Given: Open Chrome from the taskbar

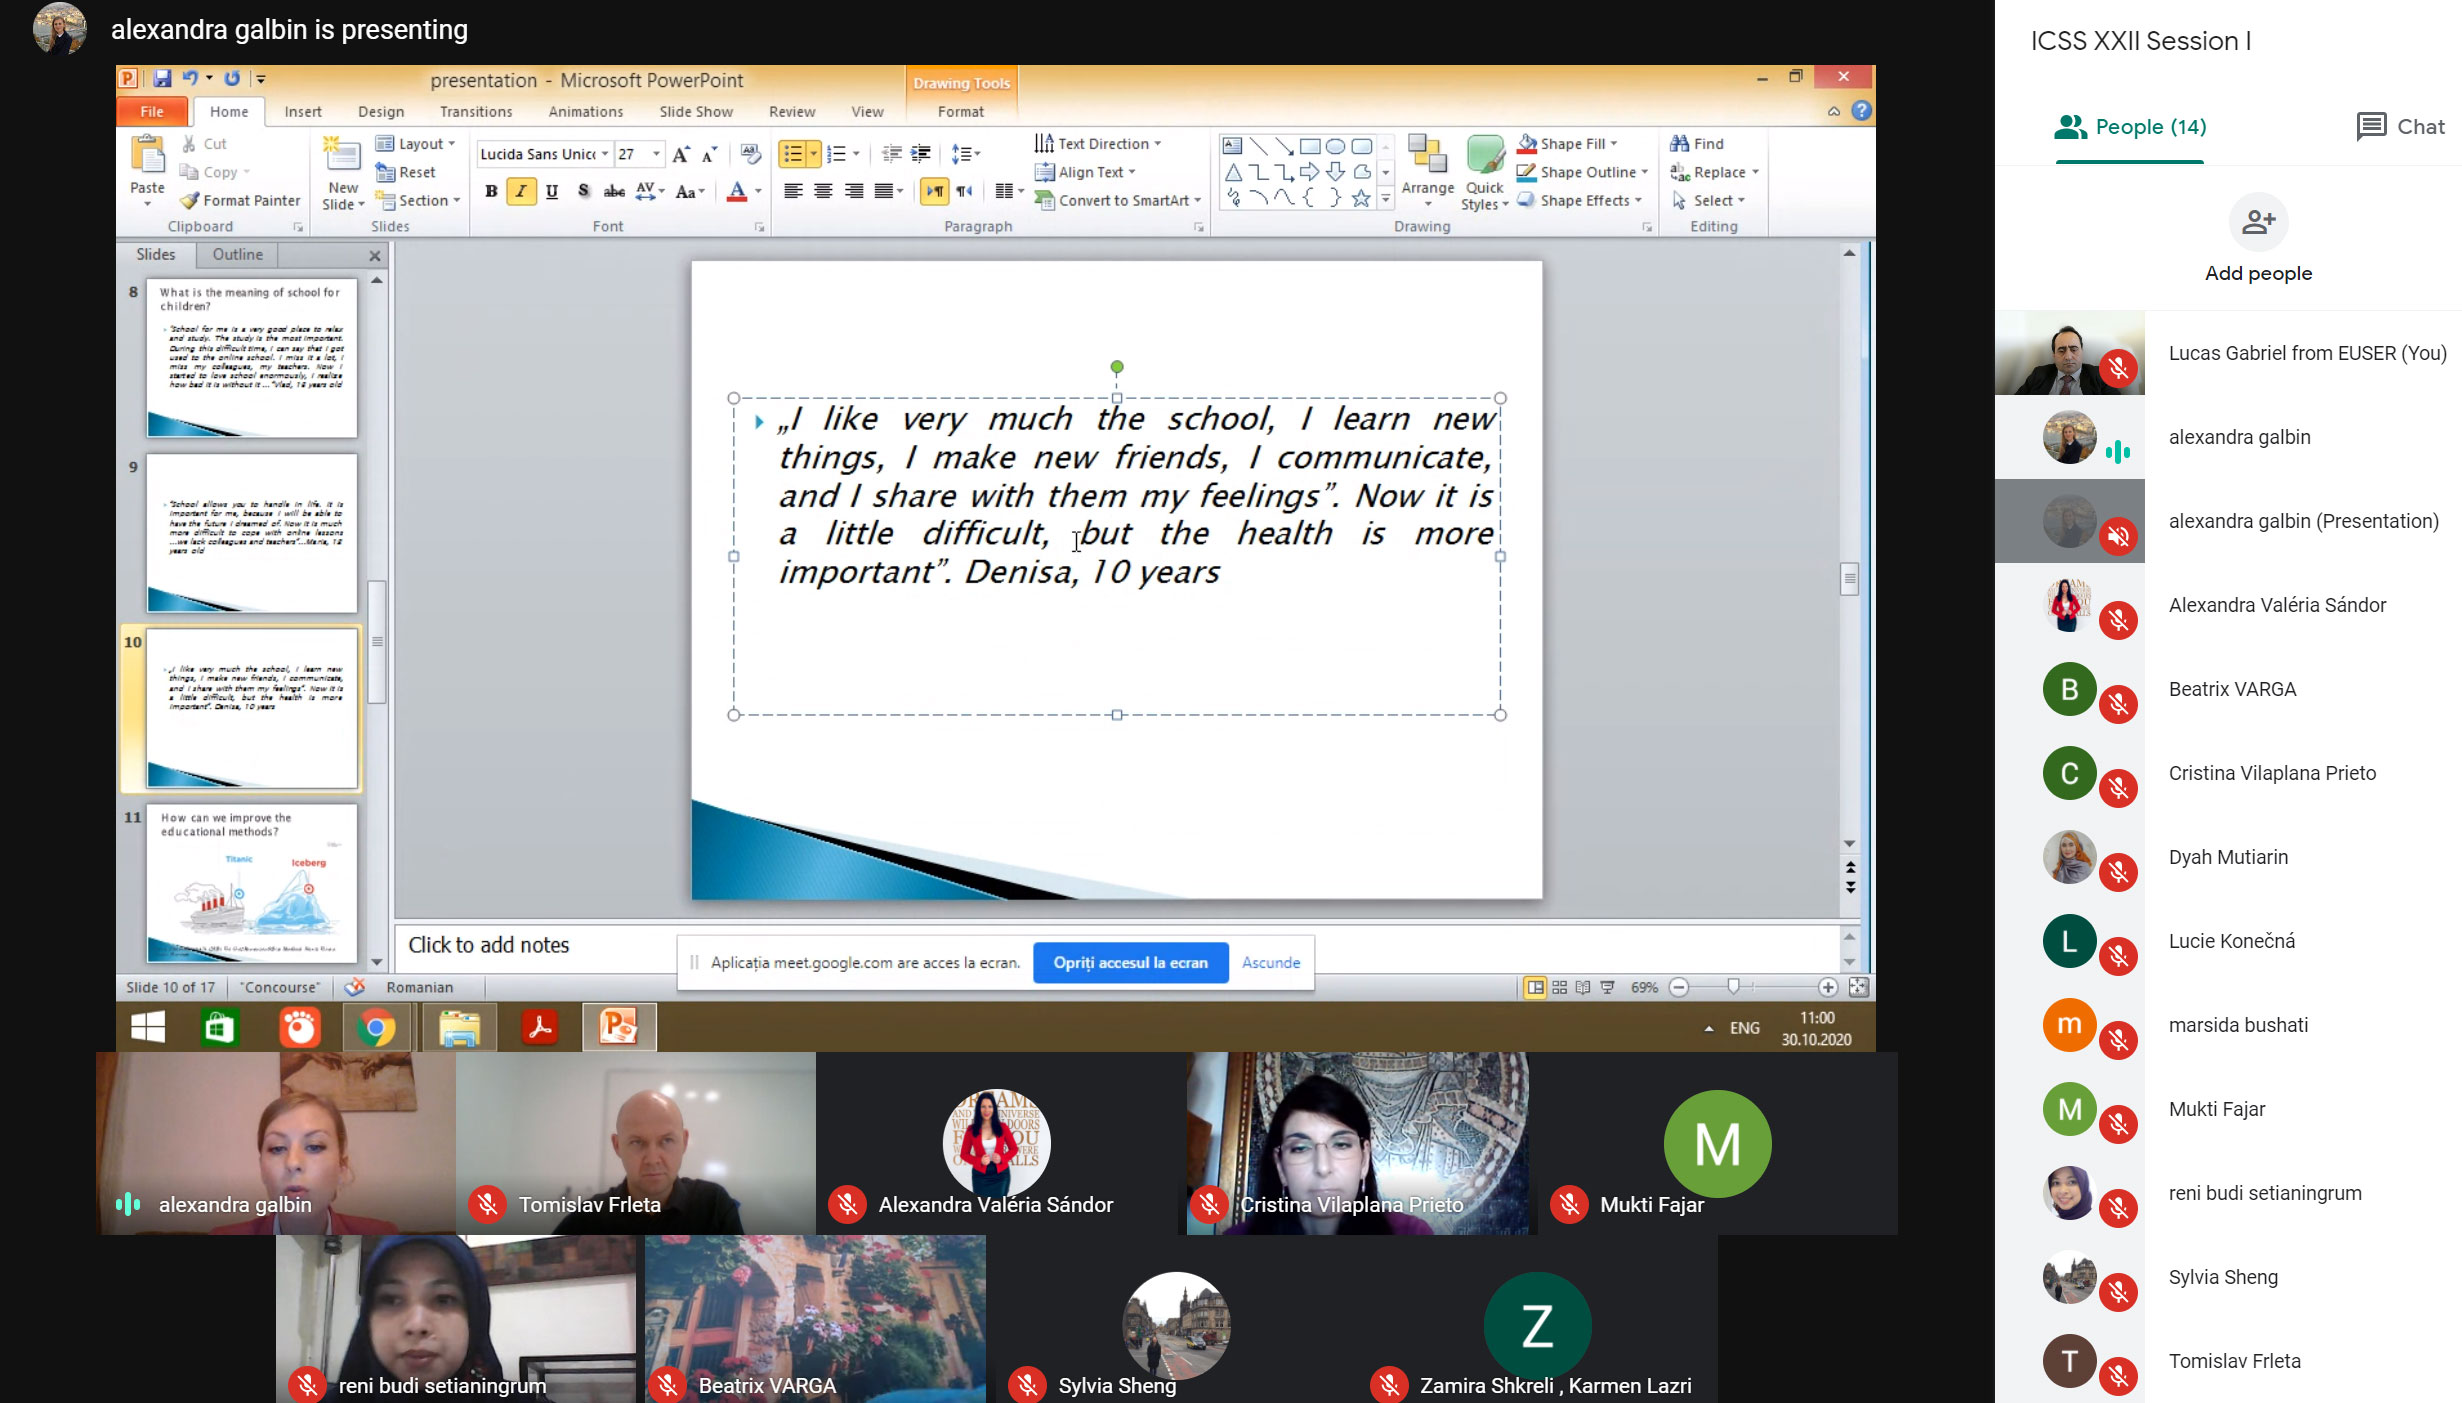Looking at the screenshot, I should (x=376, y=1028).
